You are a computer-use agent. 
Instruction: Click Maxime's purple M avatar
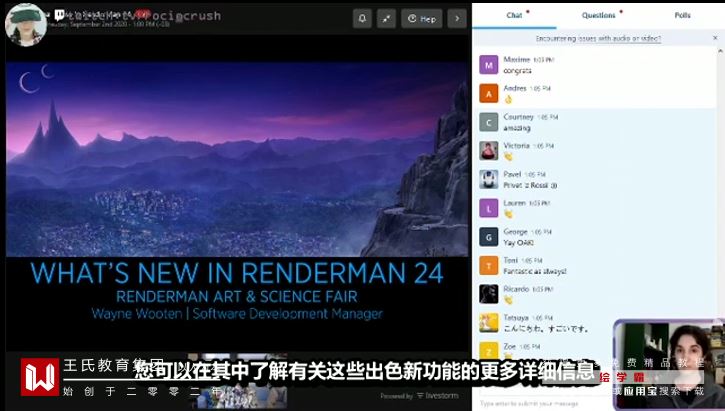[489, 65]
